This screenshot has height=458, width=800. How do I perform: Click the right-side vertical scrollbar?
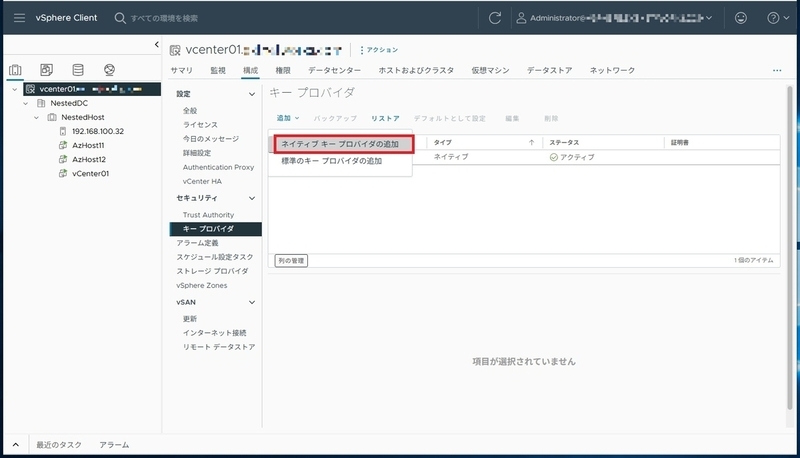tap(790, 247)
